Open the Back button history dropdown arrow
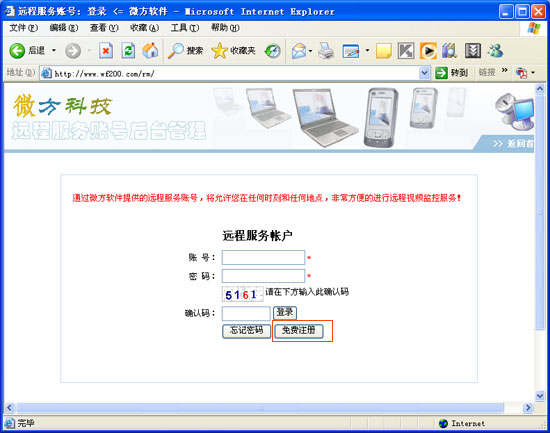The height and width of the screenshot is (433, 550). (x=54, y=51)
